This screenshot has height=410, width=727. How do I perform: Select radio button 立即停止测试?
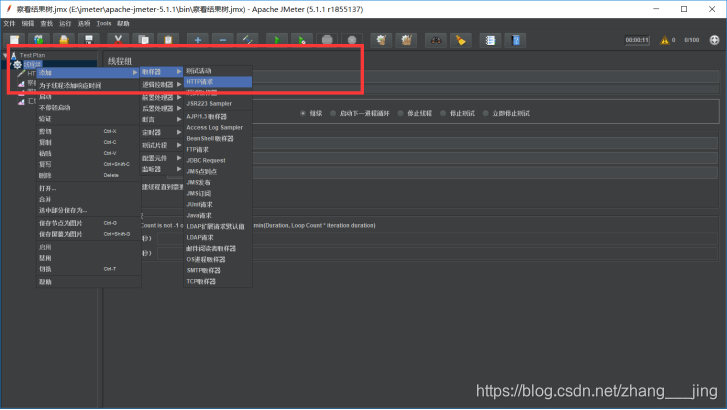coord(485,113)
